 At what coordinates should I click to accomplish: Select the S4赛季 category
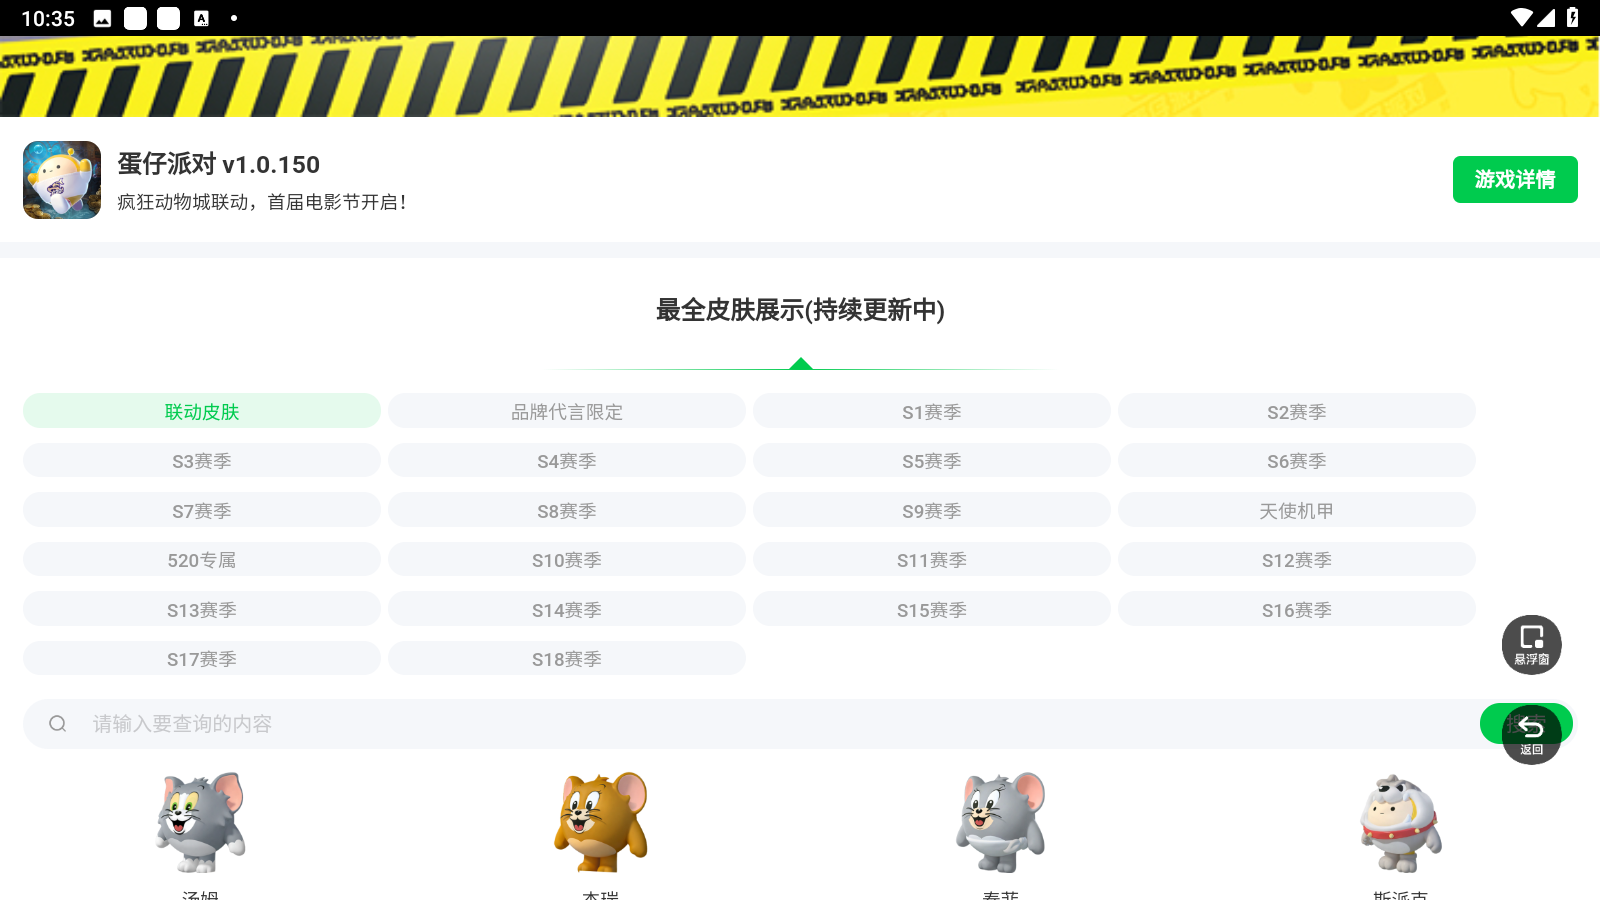pos(567,460)
